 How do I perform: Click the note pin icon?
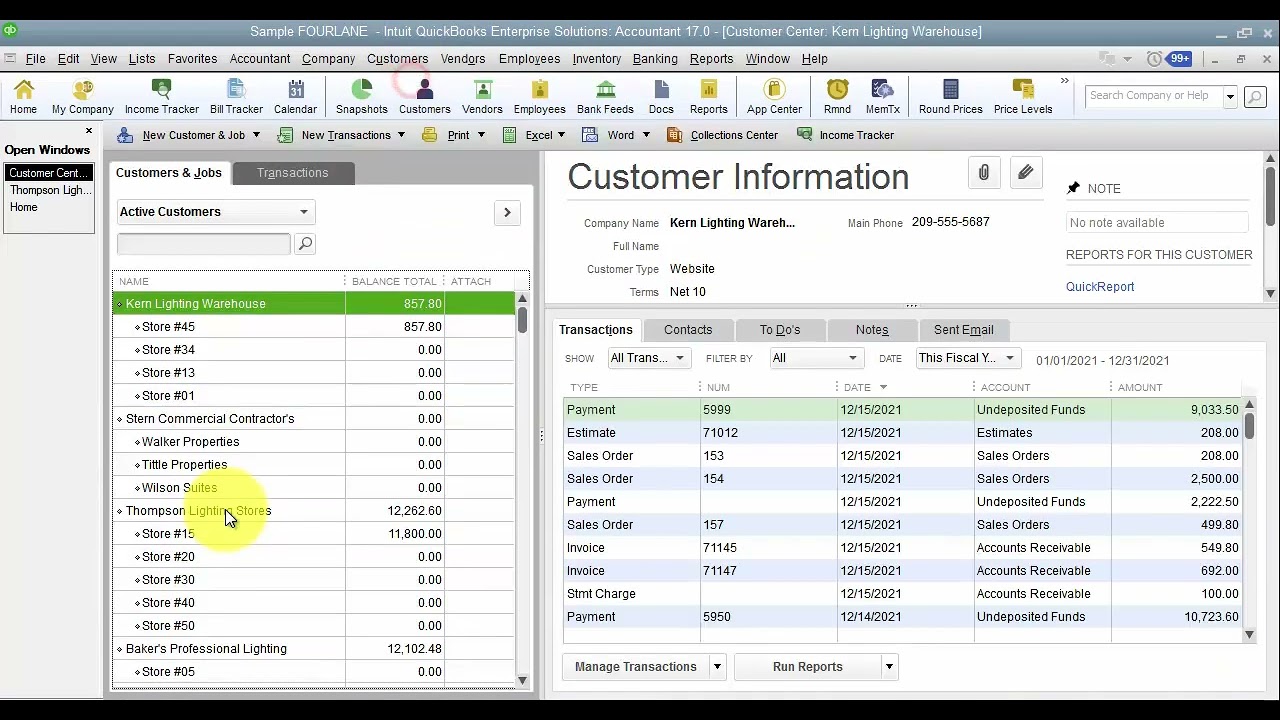pos(1073,188)
